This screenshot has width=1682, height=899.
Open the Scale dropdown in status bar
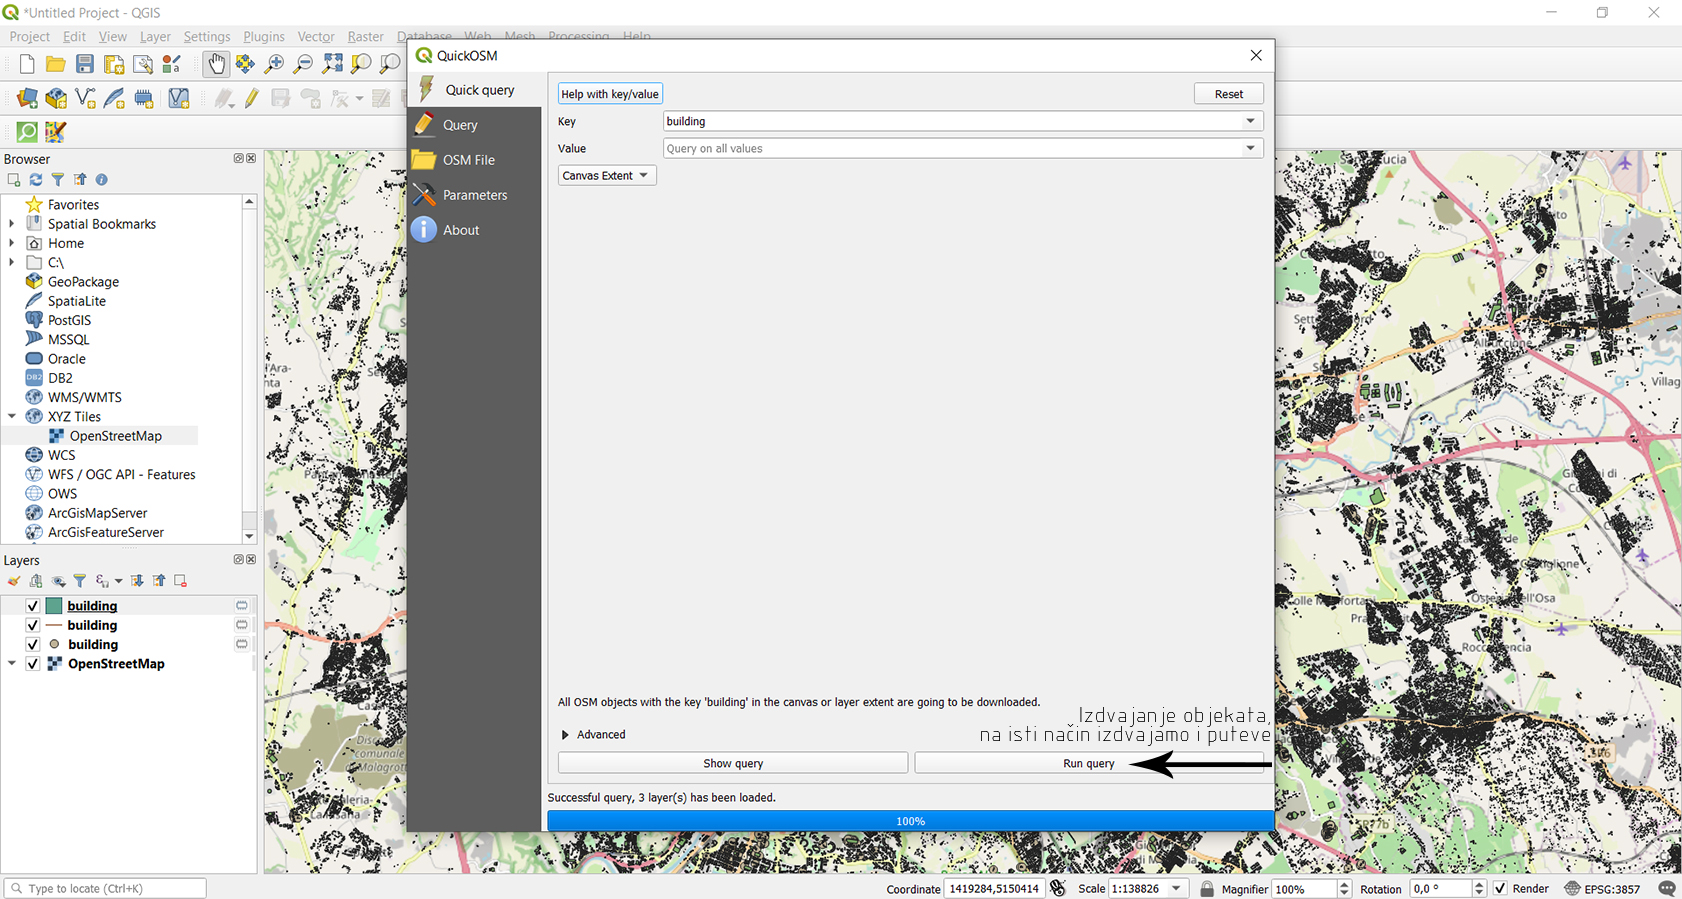(1177, 888)
